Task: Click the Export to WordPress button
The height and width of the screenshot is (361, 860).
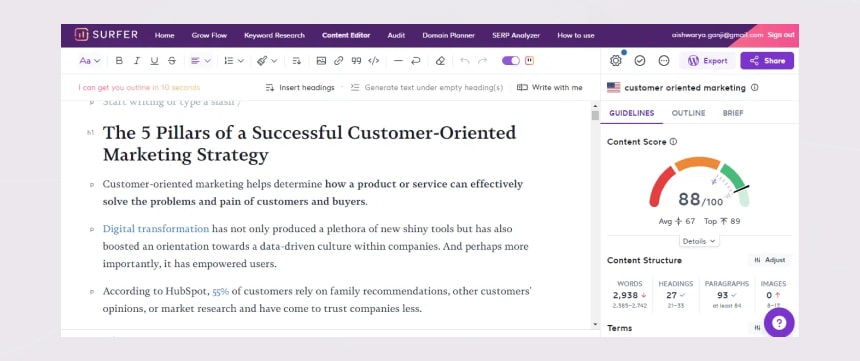Action: (x=708, y=61)
